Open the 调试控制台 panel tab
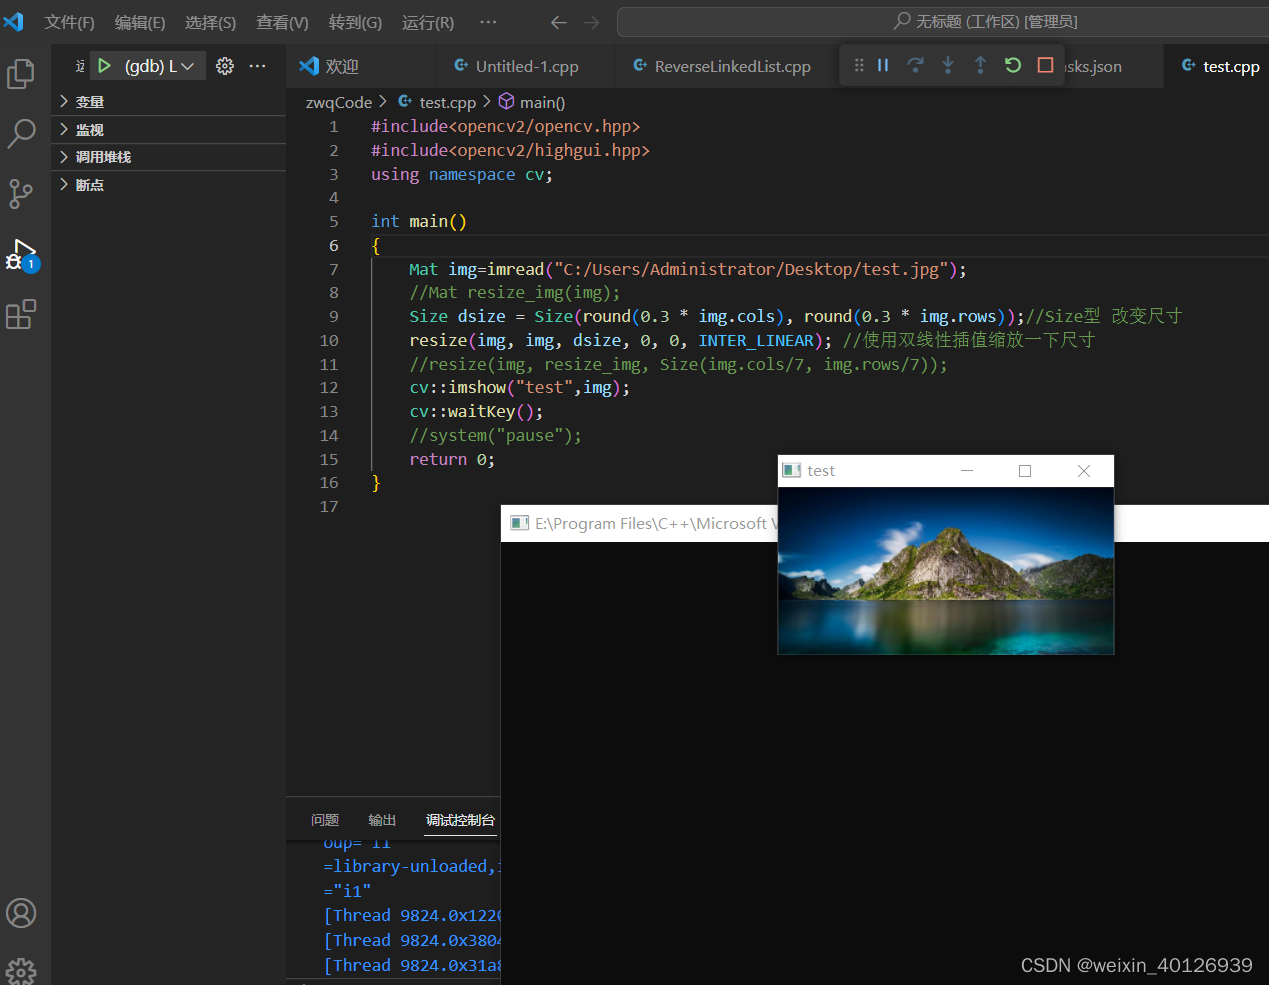This screenshot has height=985, width=1269. tap(460, 820)
